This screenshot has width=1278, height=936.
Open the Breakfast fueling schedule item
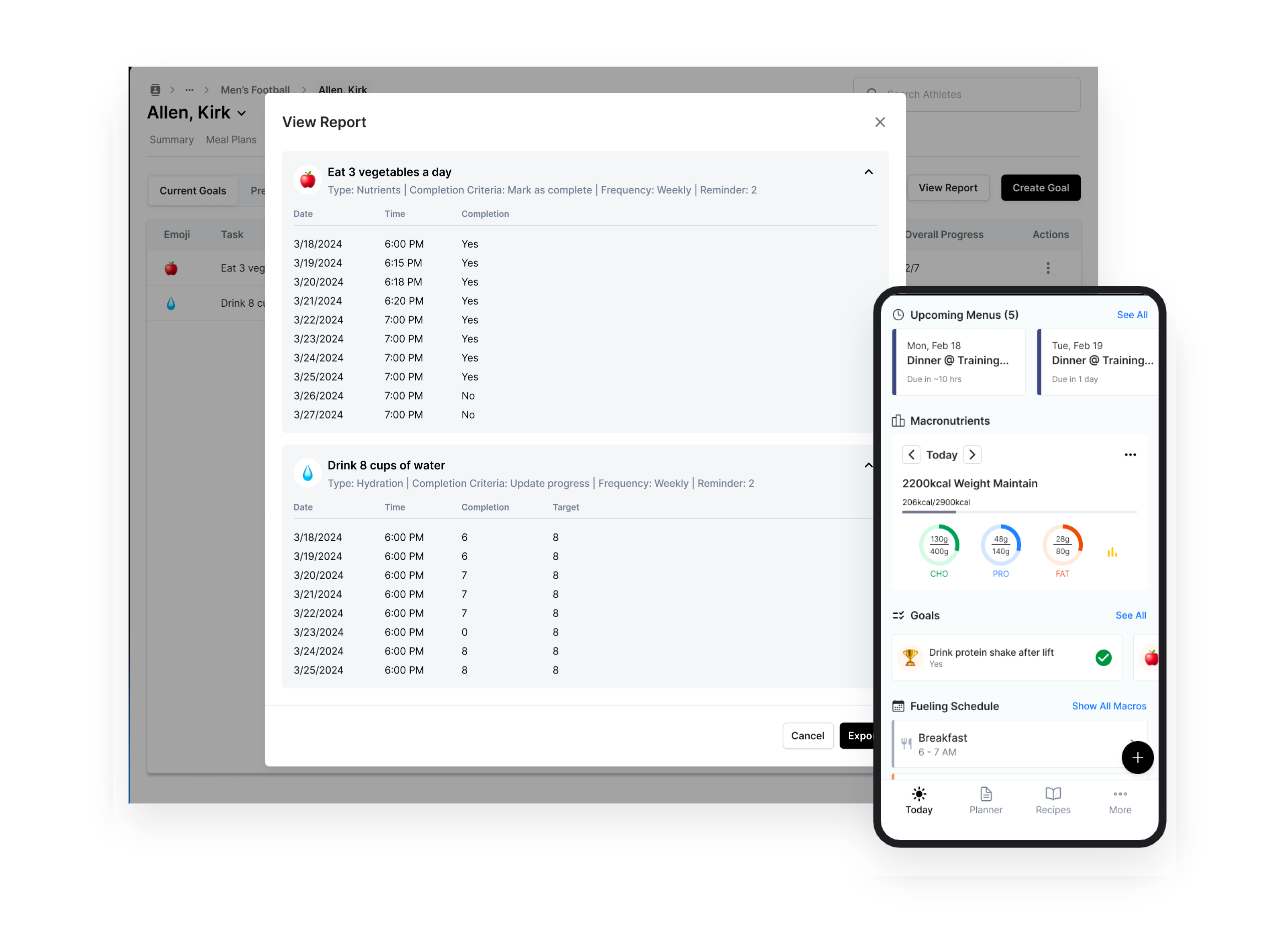tap(1020, 744)
